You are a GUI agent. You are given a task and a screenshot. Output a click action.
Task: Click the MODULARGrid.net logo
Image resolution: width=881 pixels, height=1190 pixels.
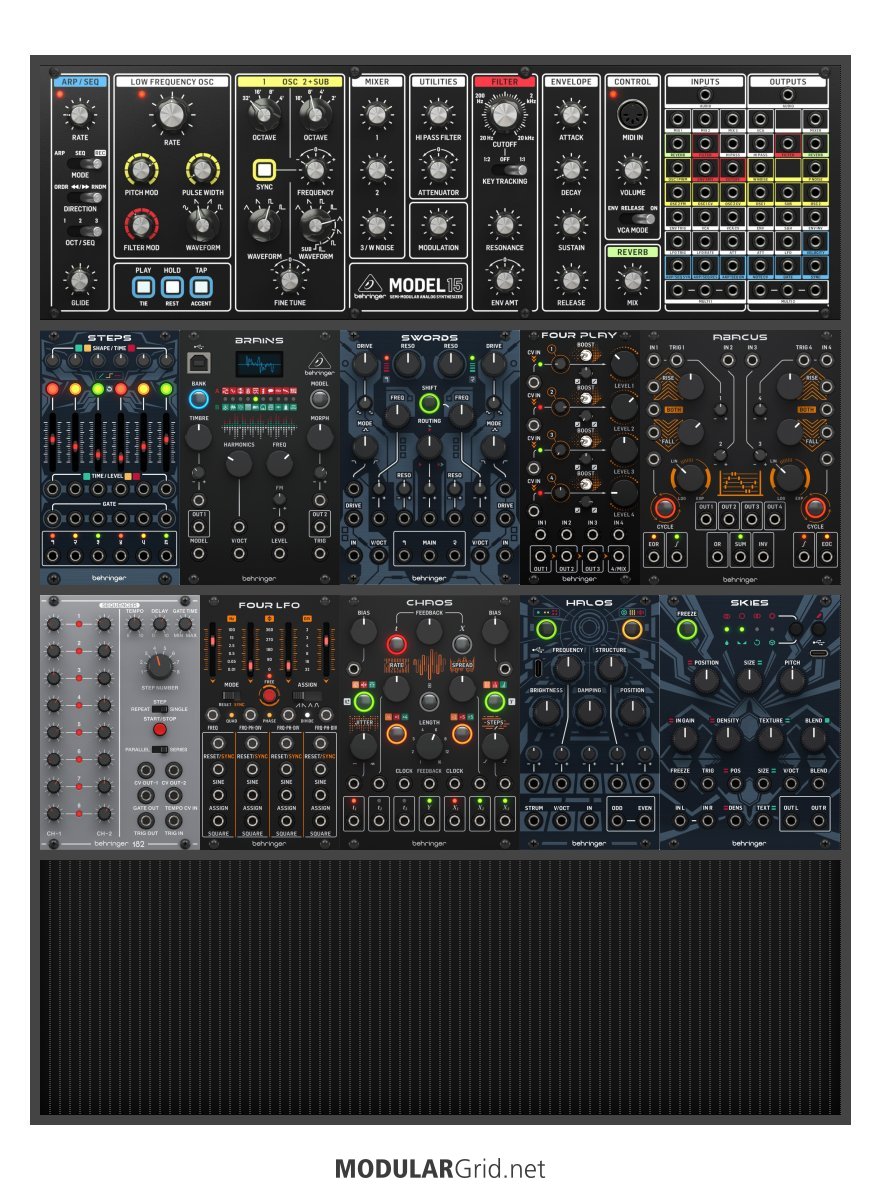440,1168
